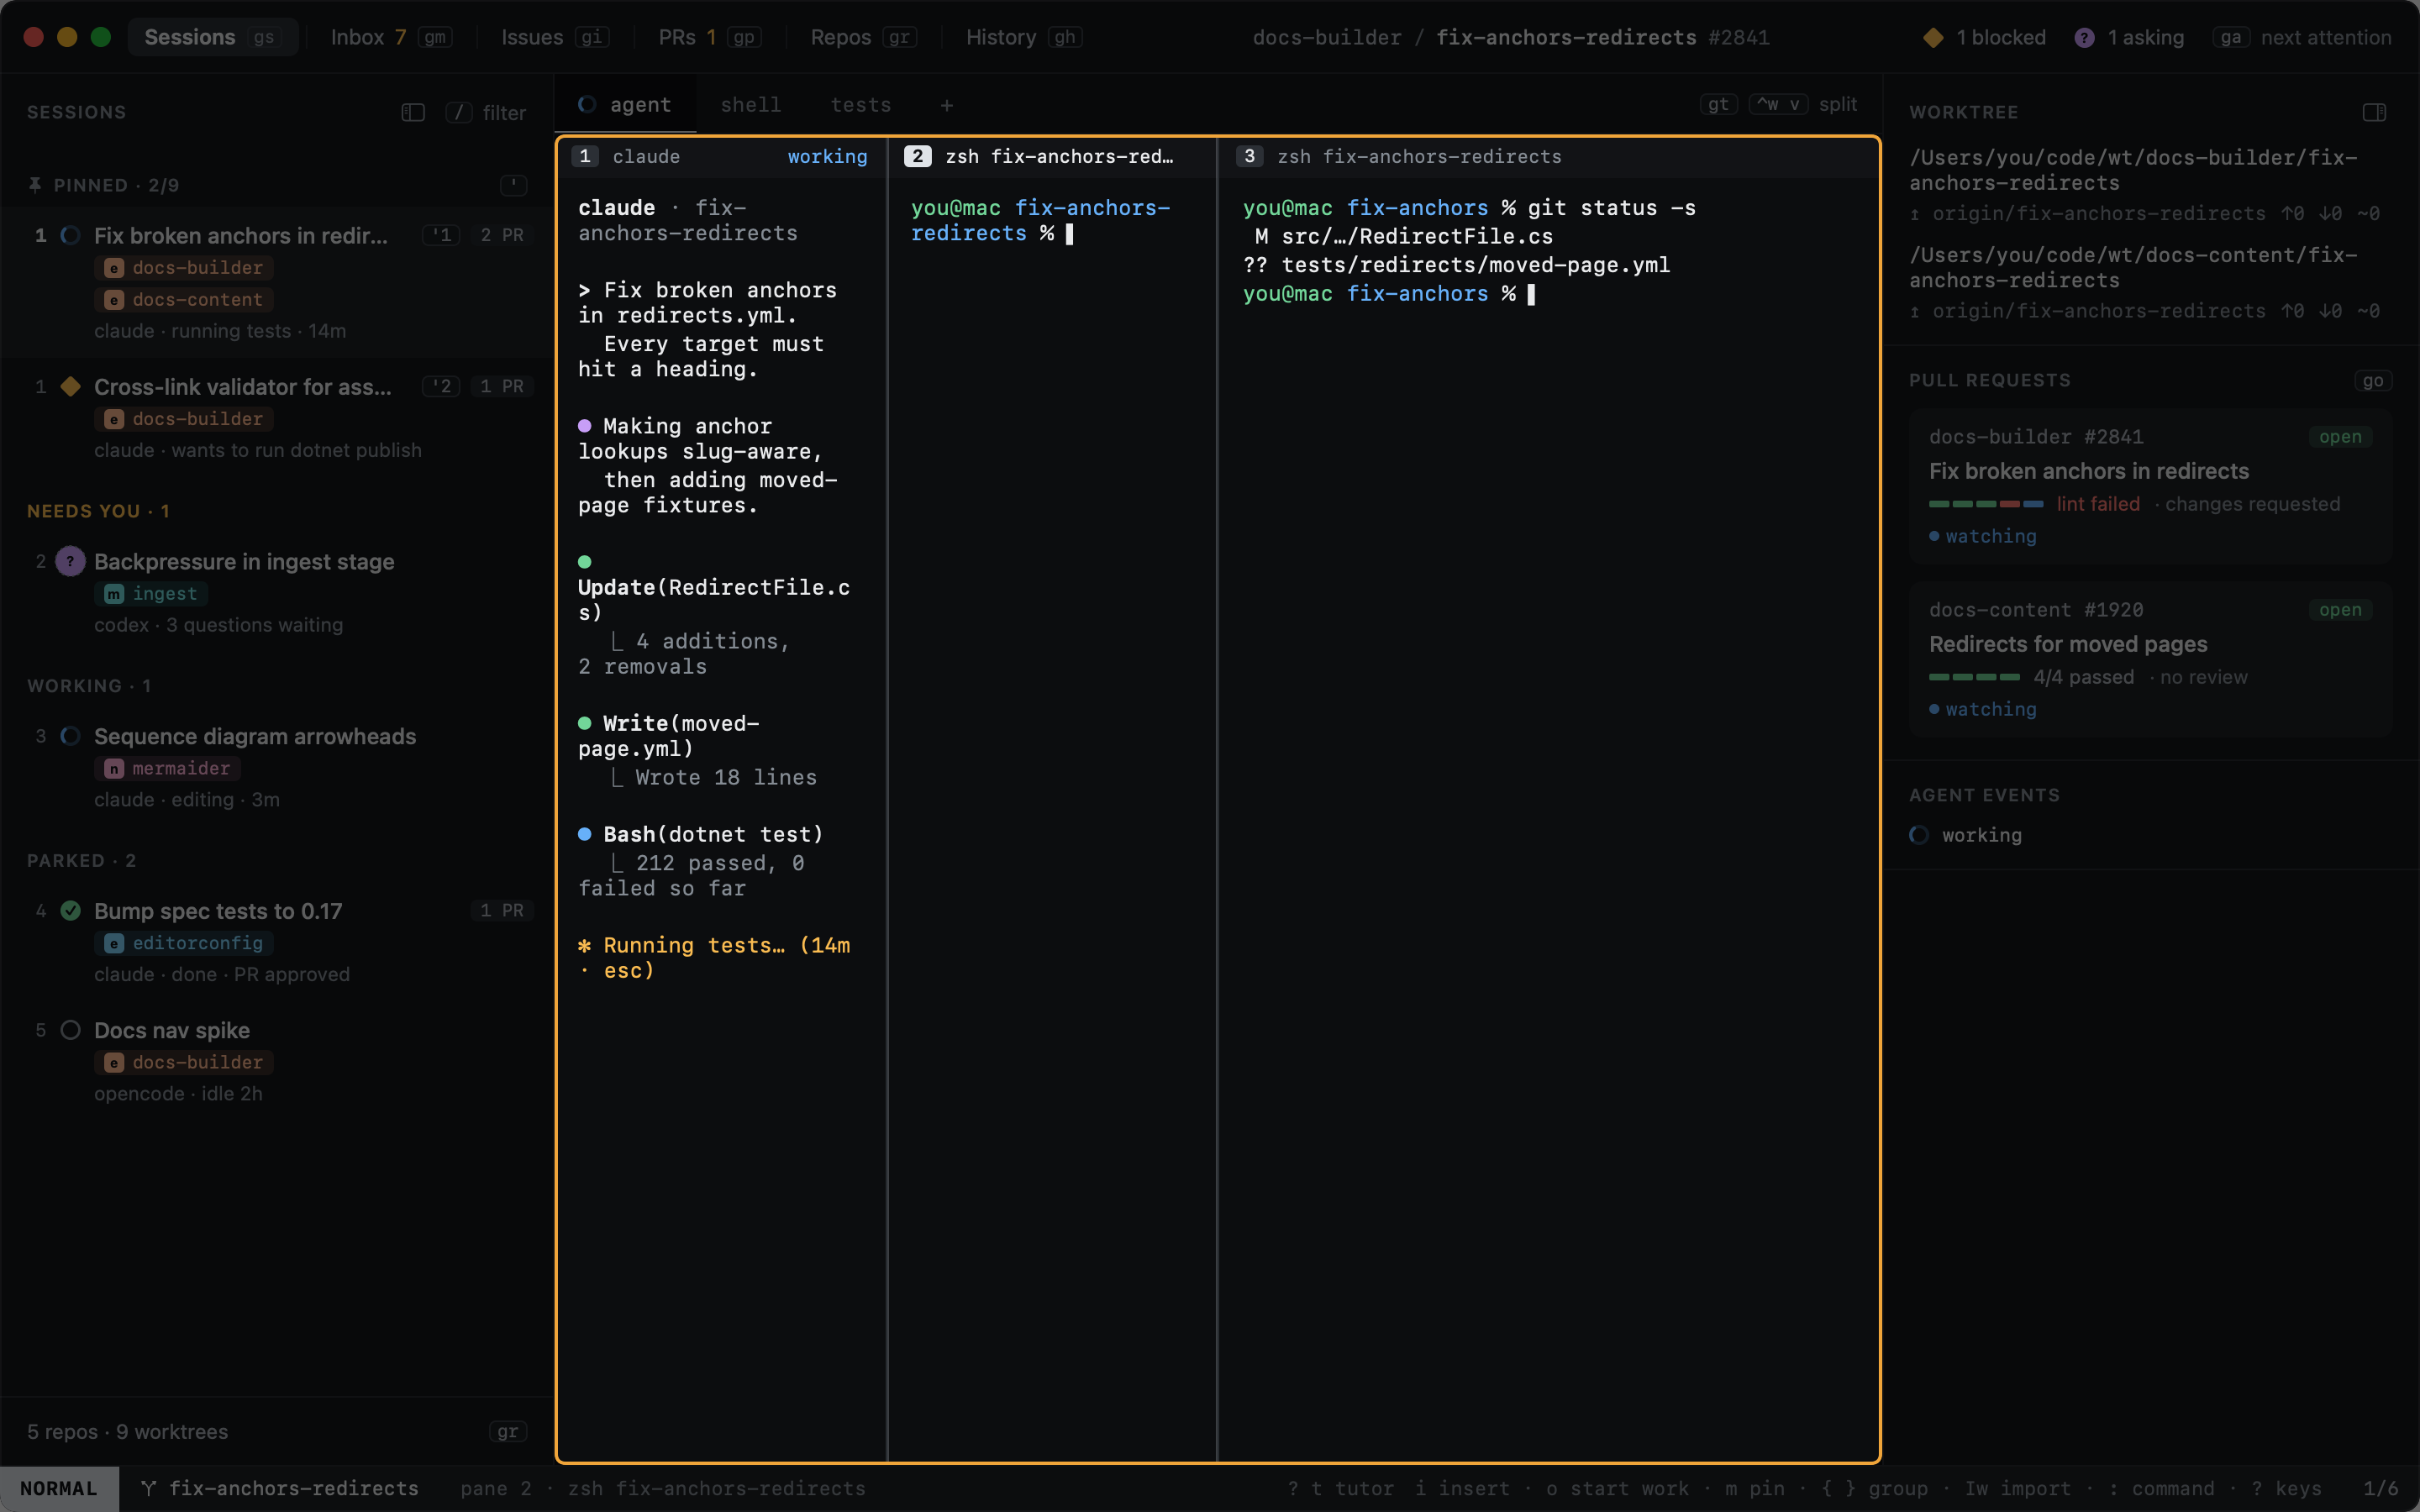Add a new tab with the plus button
This screenshot has width=2420, height=1512.
(946, 105)
